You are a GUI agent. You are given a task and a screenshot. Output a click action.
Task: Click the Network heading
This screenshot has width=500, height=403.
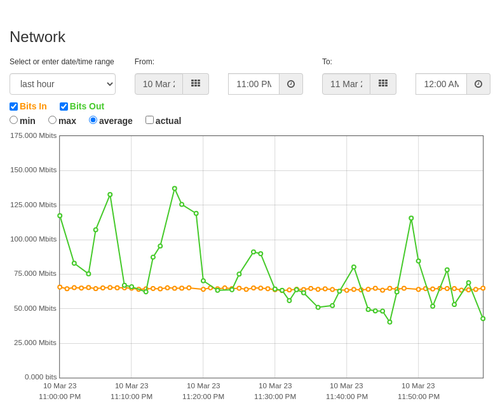37,37
